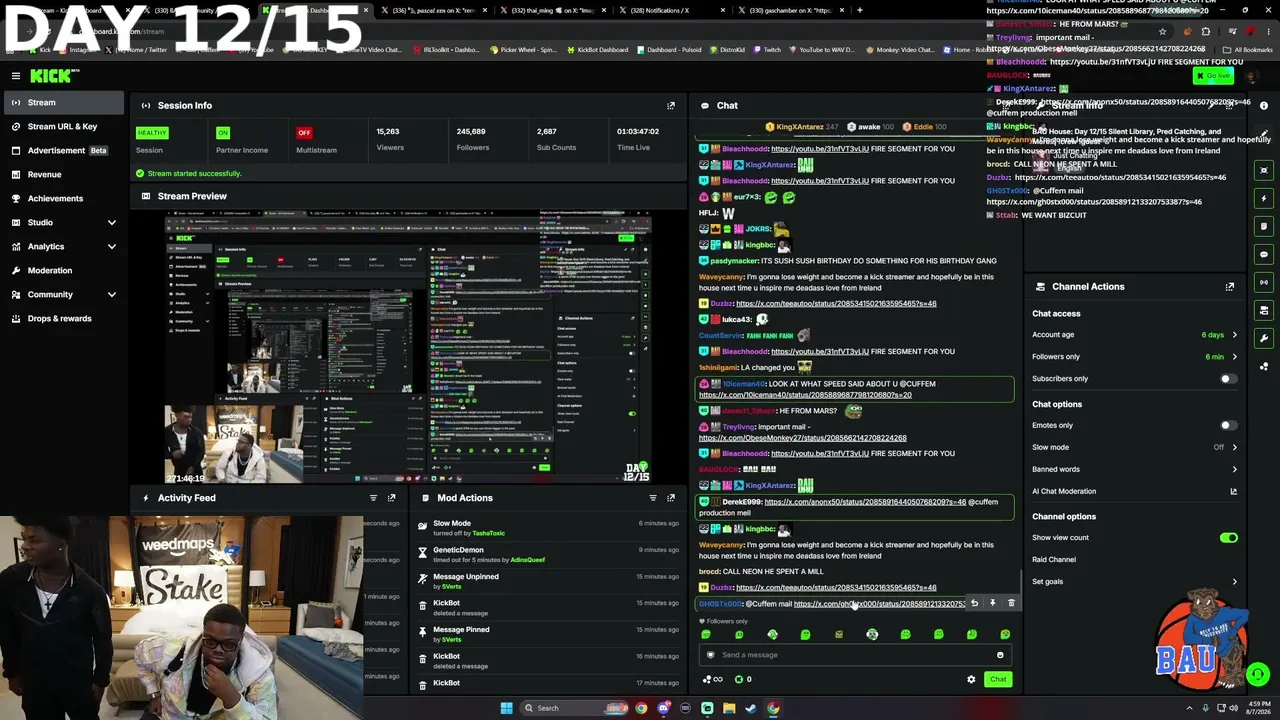Click the 15,263 Viewers count
Viewport: 1280px width, 720px height.
[x=388, y=131]
